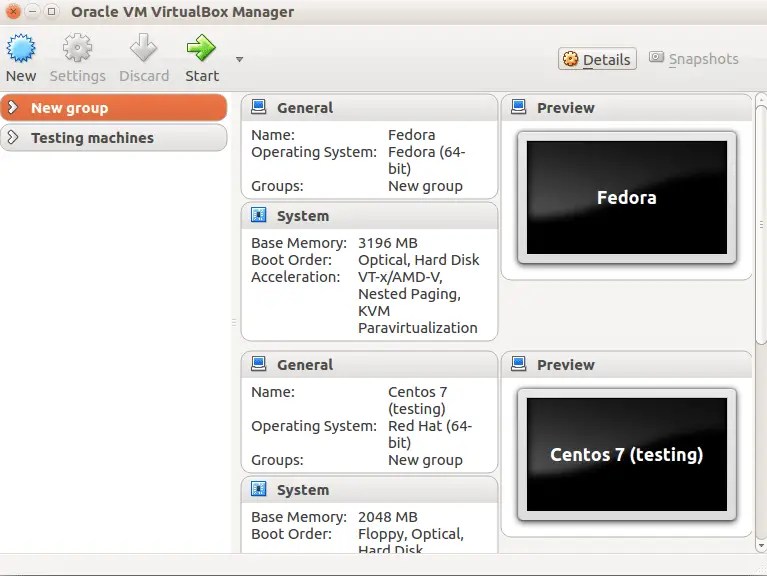Click the splitter handle beside machine list
The height and width of the screenshot is (576, 767).
234,322
